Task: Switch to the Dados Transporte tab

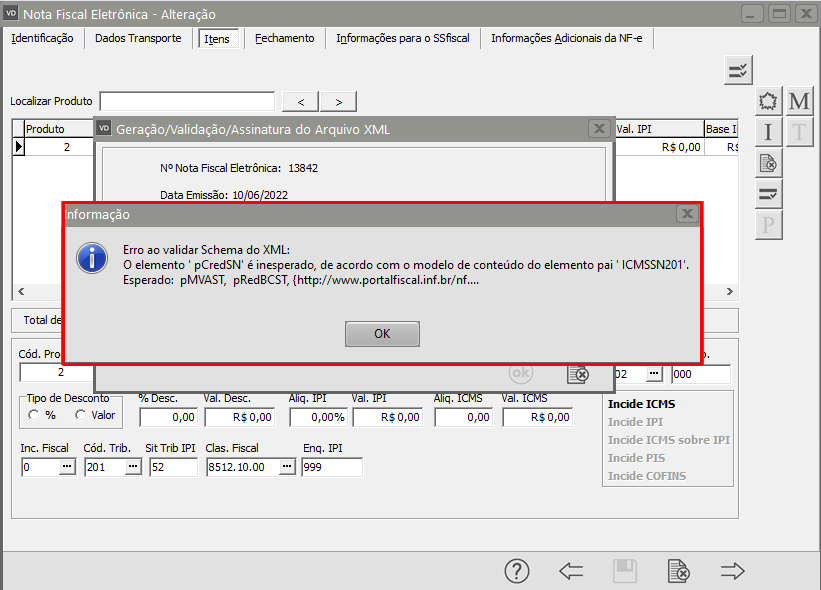Action: (x=138, y=38)
